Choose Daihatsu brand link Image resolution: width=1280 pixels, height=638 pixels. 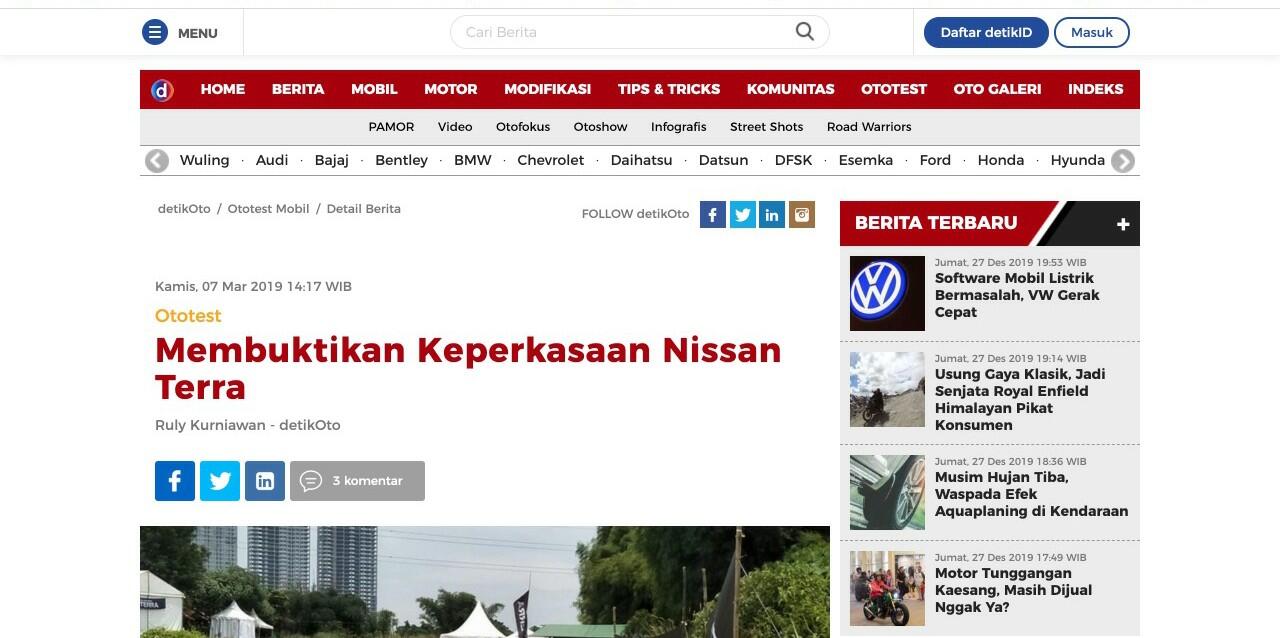click(x=641, y=160)
